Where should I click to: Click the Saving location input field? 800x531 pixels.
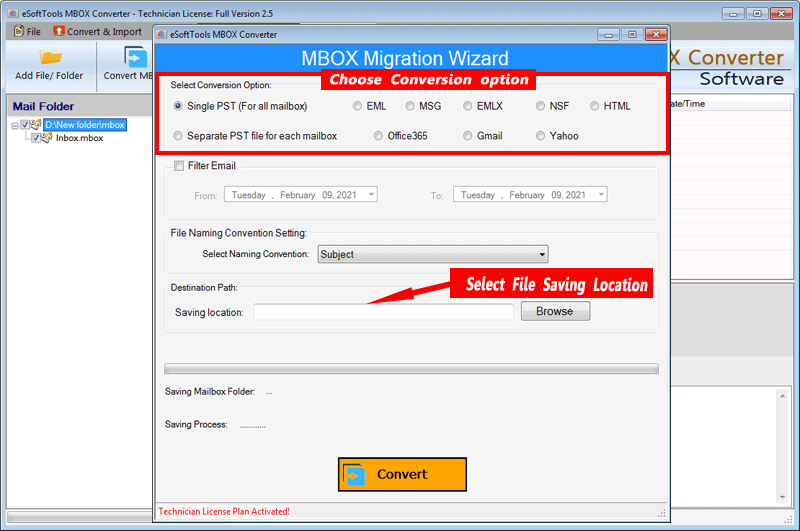[383, 312]
